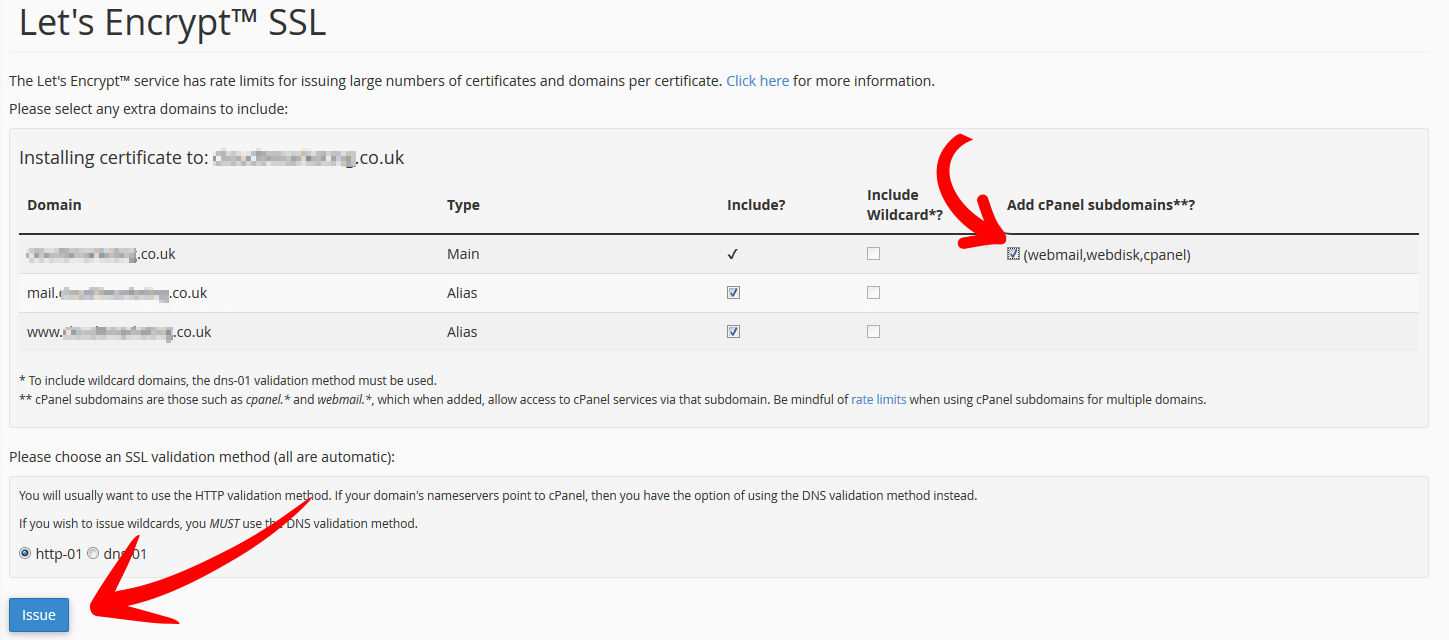Click the Type column header

[462, 204]
